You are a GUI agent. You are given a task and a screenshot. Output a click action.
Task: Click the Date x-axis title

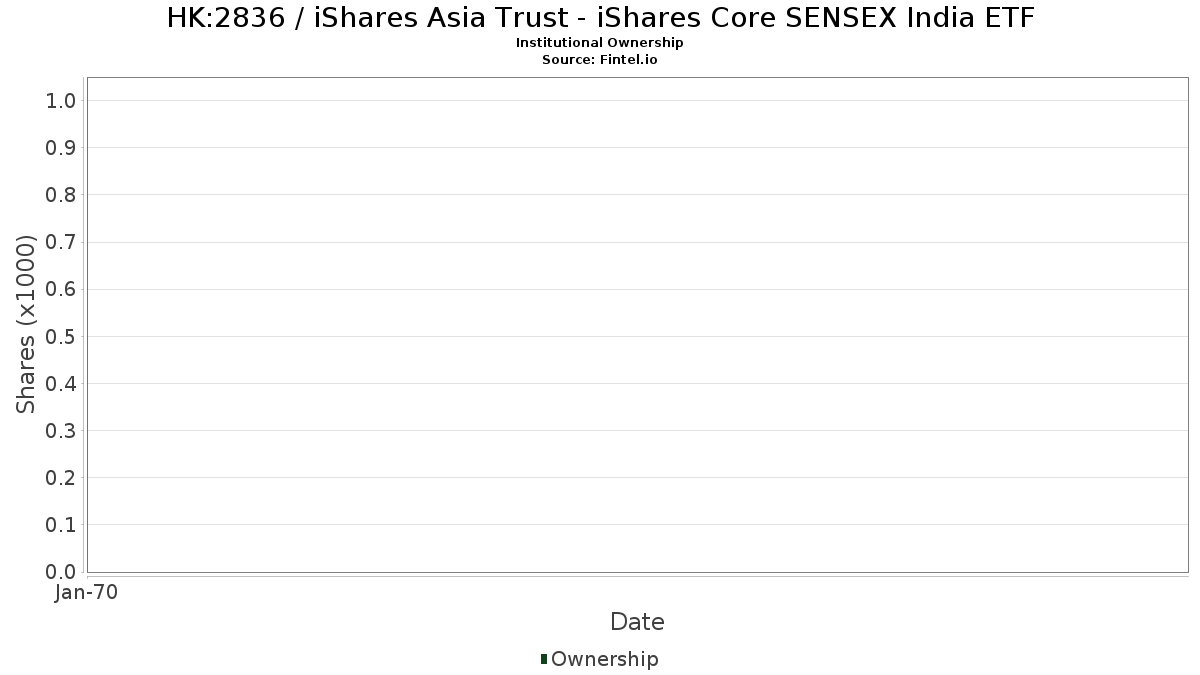637,622
